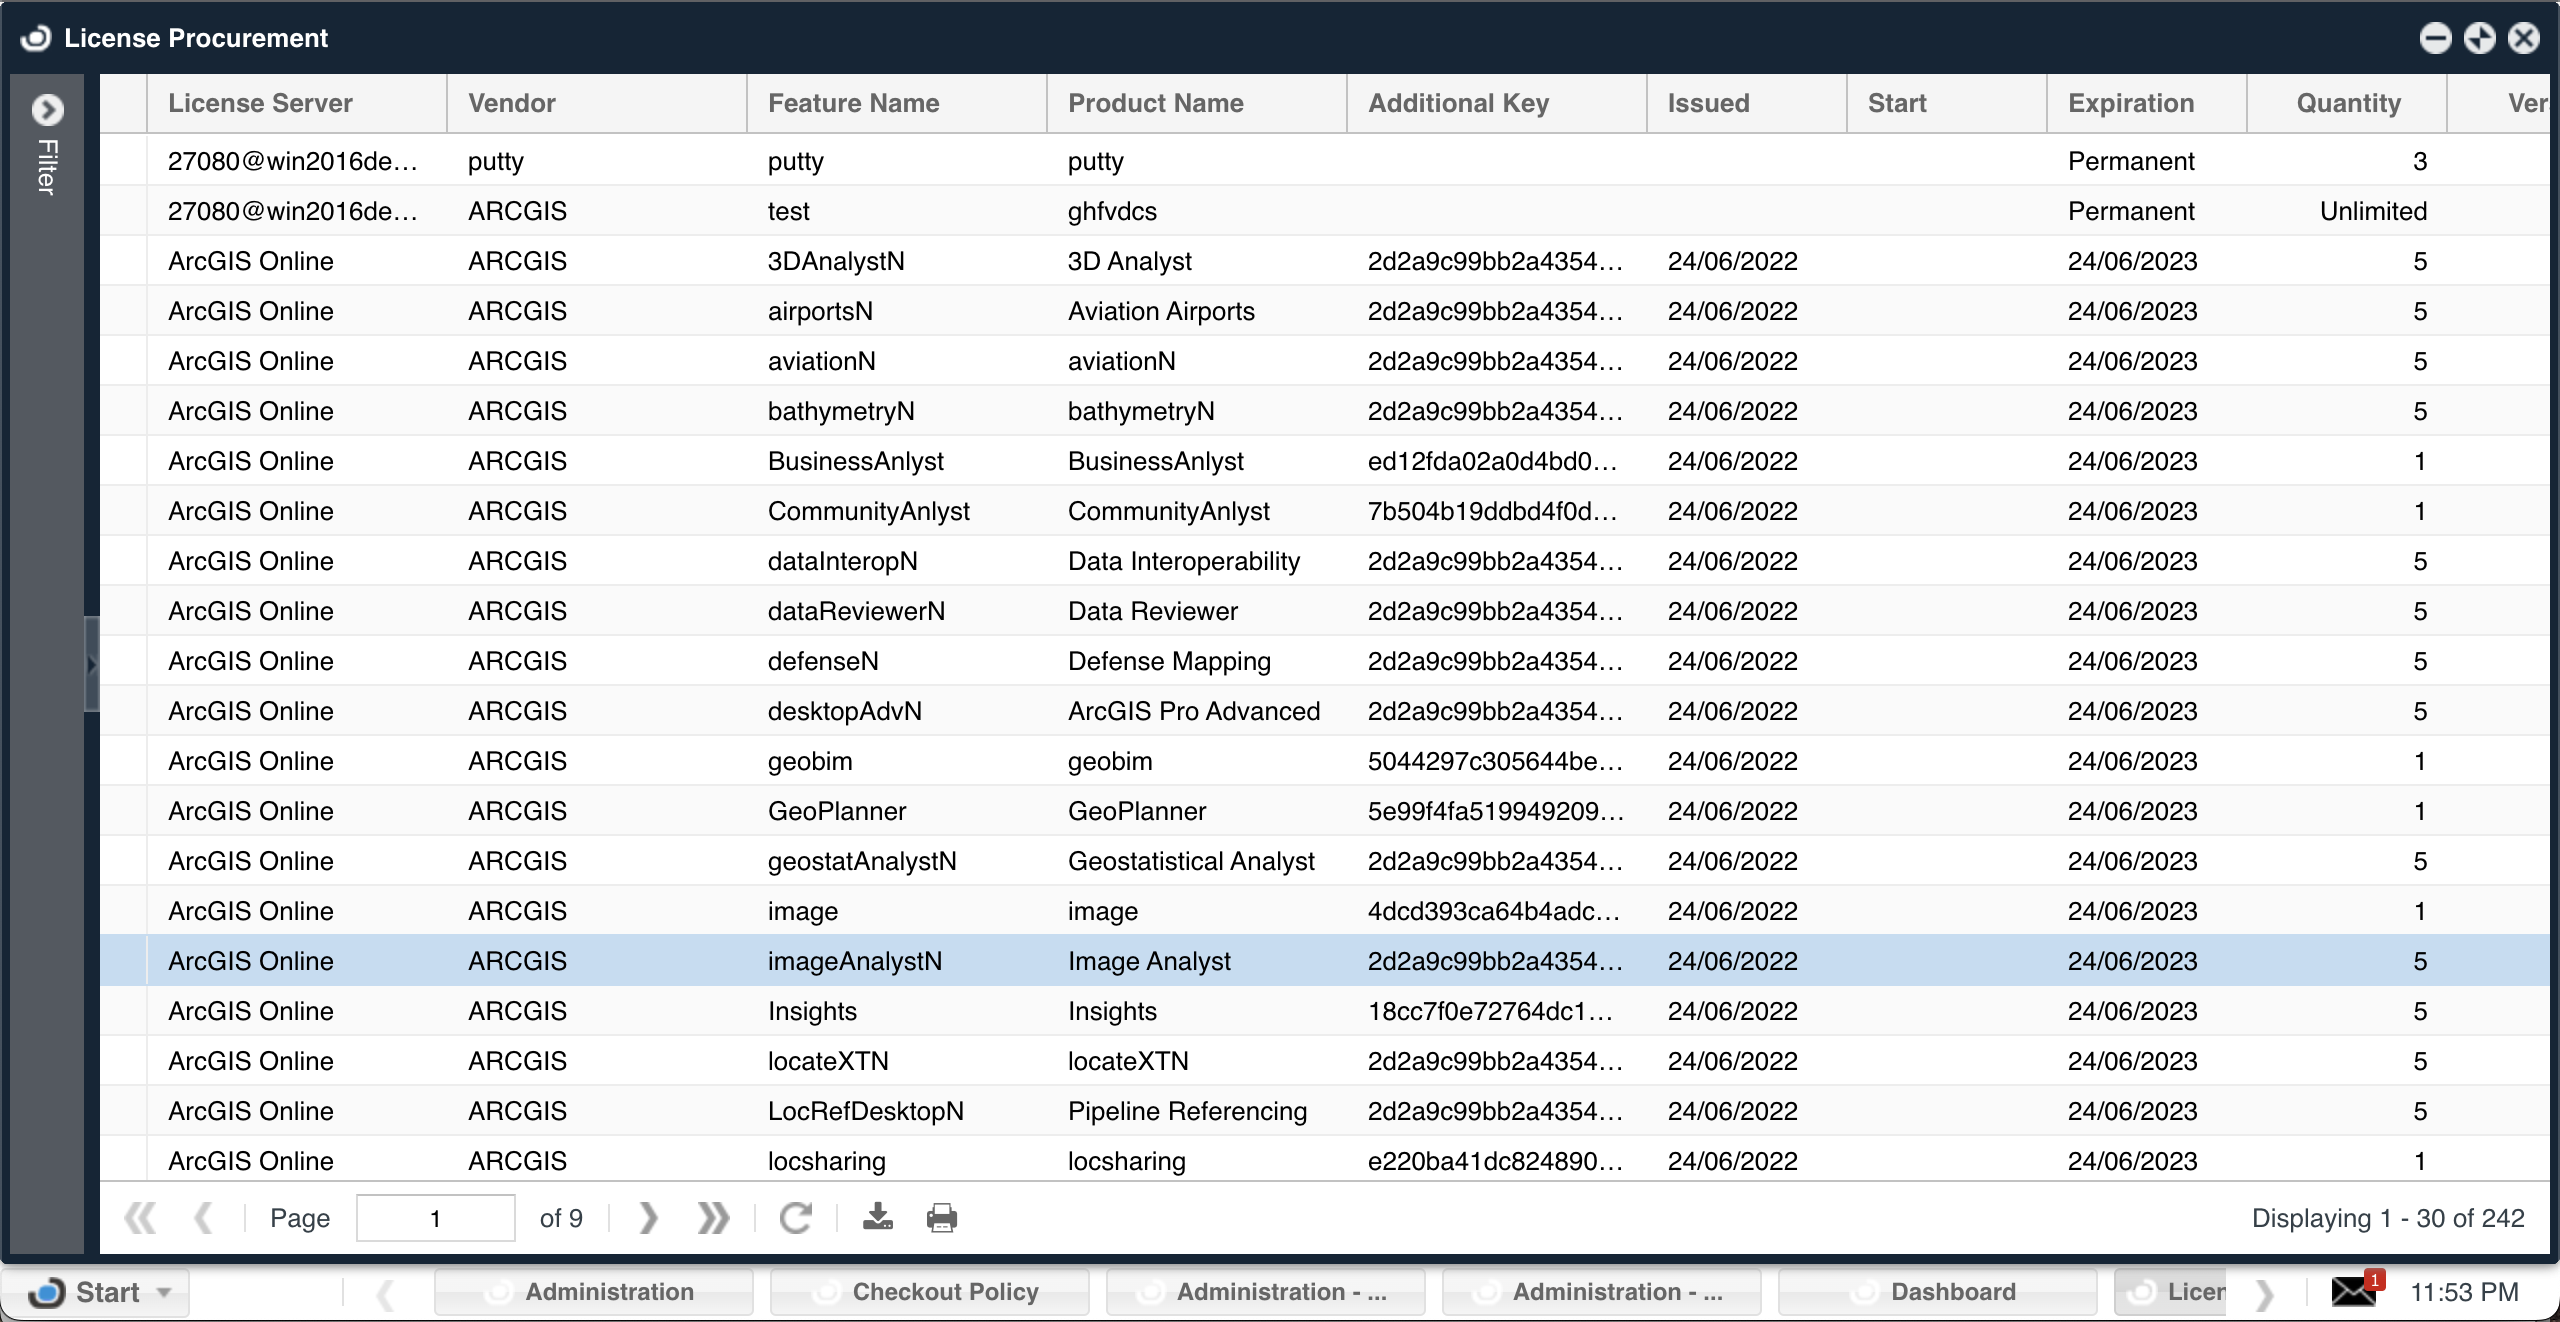Switch to the Checkout Policy tab
The width and height of the screenshot is (2560, 1322).
point(929,1292)
